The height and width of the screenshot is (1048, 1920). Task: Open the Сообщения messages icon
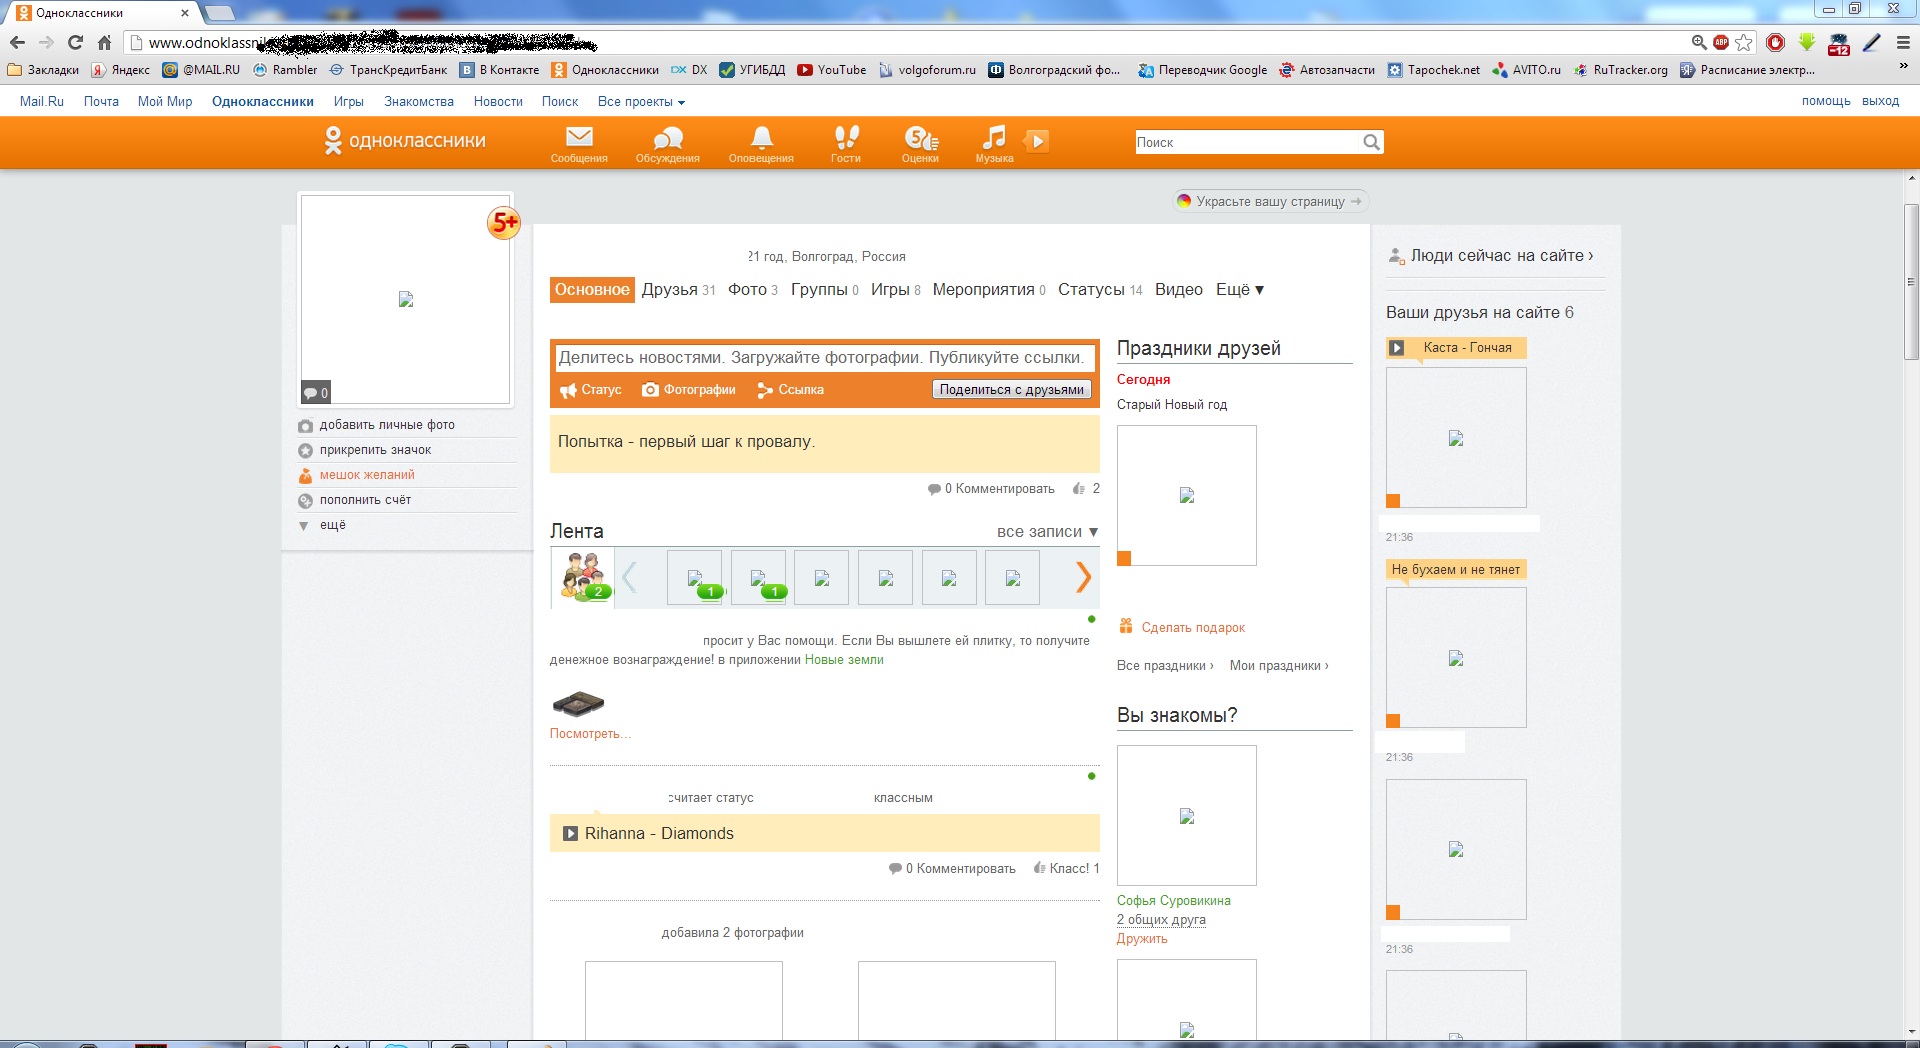pos(579,138)
